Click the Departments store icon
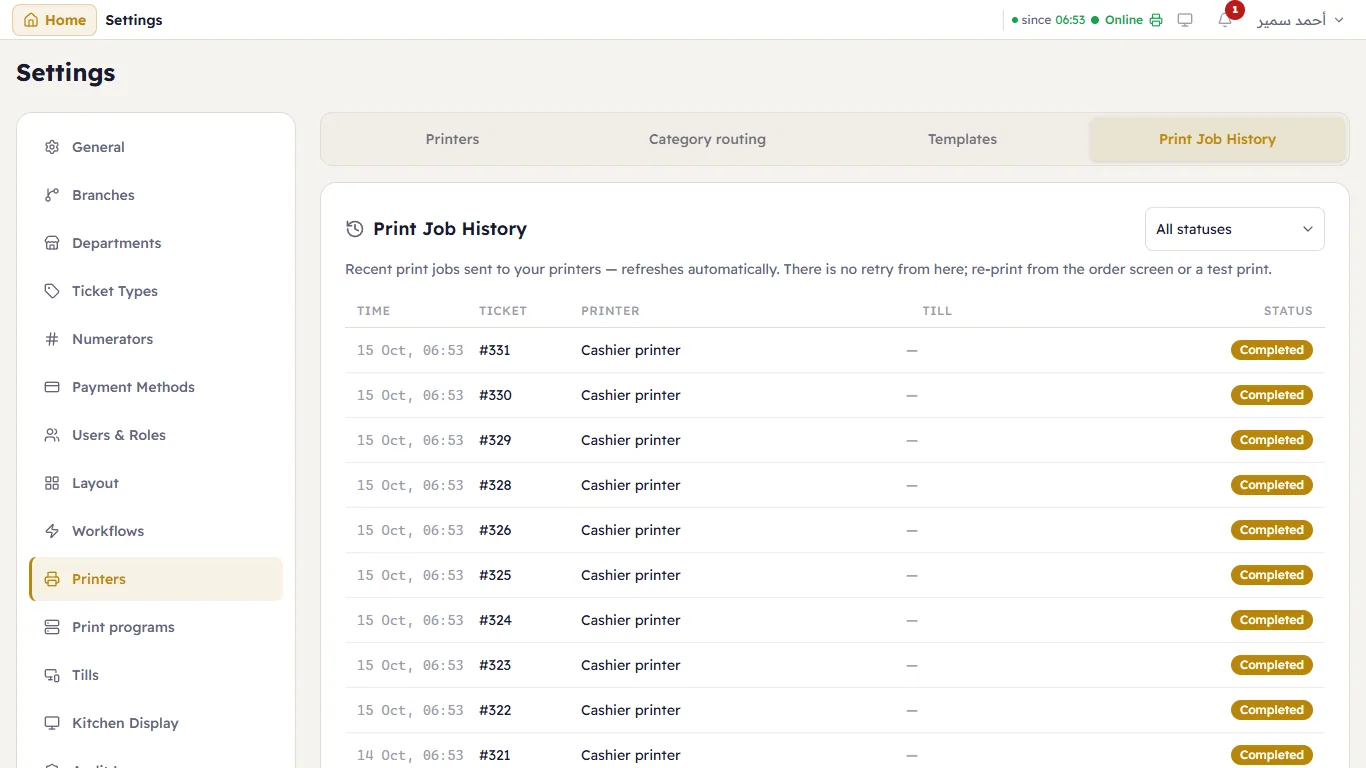Screen dimensions: 1366x768 [52, 243]
